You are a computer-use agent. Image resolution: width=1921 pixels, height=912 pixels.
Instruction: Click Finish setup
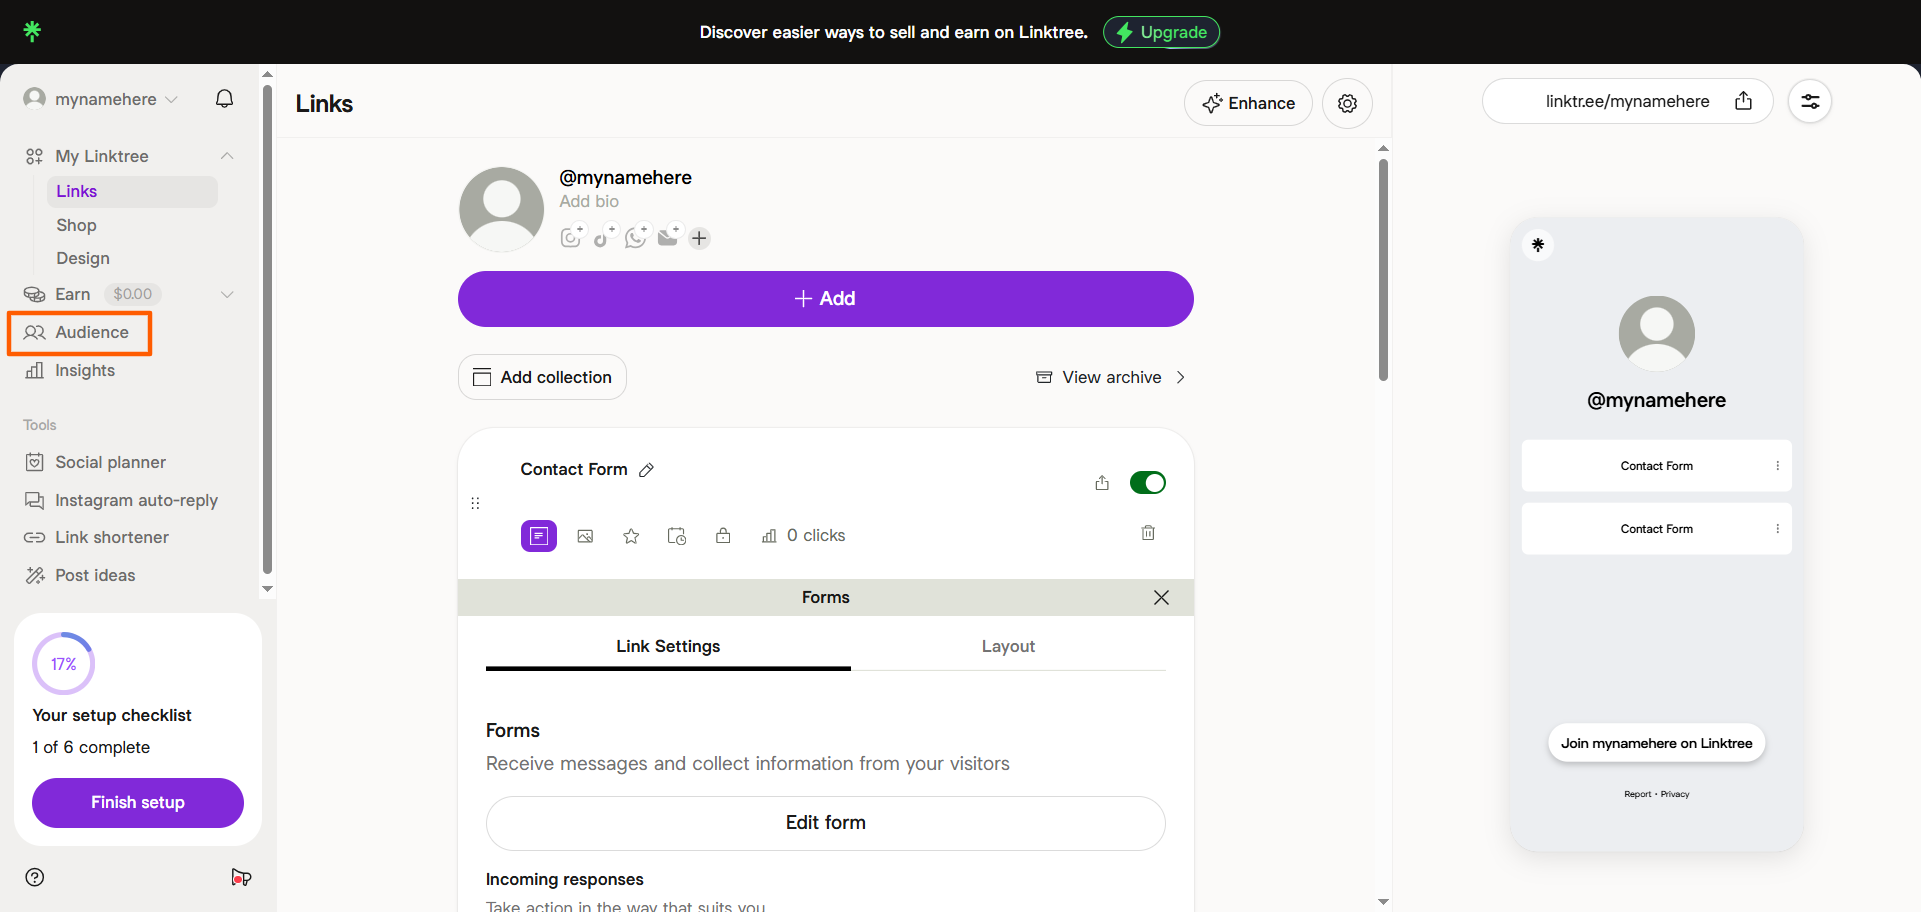tap(138, 803)
